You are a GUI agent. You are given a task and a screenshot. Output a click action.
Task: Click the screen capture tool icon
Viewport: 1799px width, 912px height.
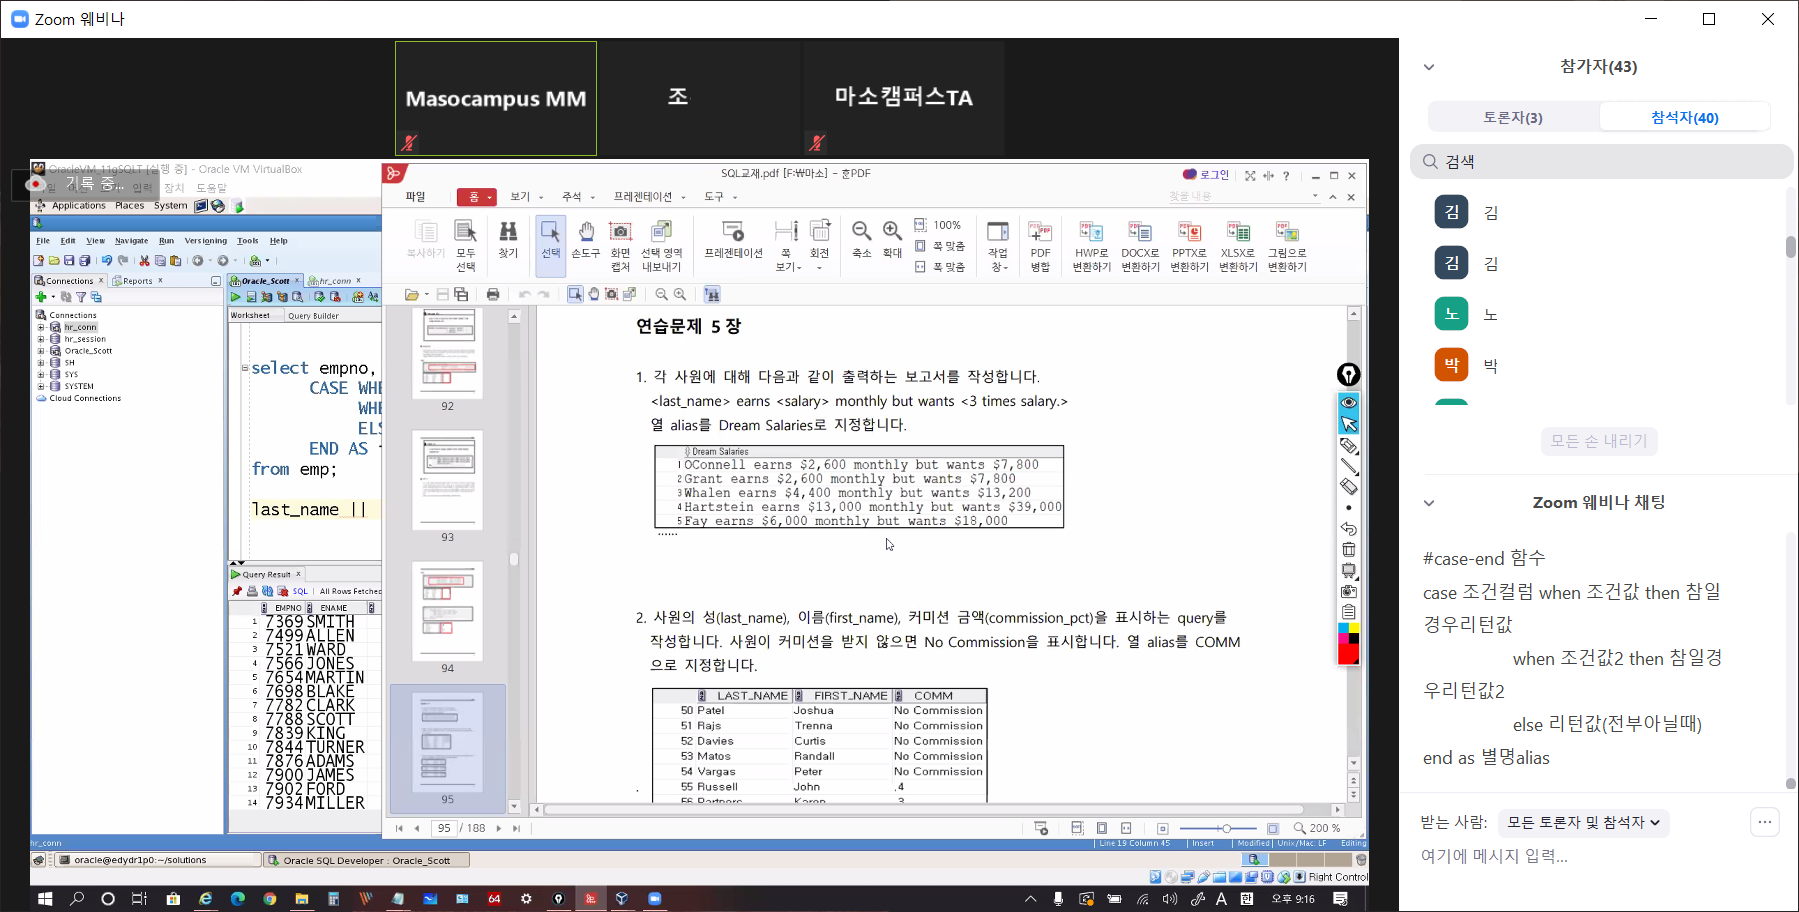tap(620, 240)
